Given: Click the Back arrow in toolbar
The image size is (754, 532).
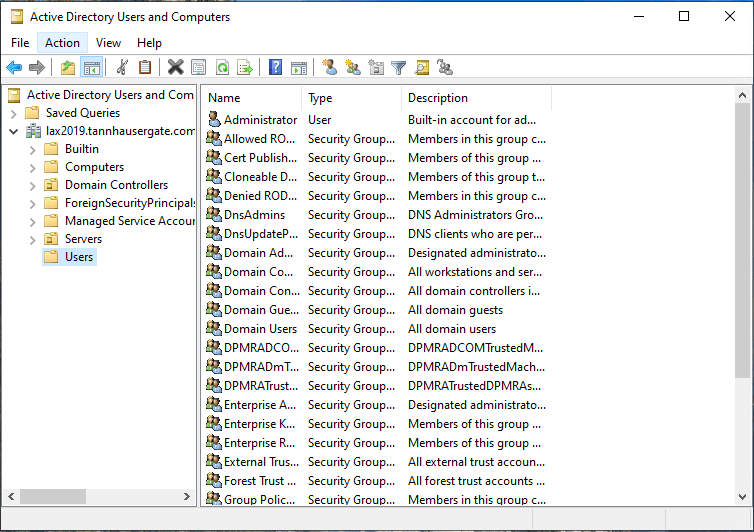Looking at the screenshot, I should point(14,68).
